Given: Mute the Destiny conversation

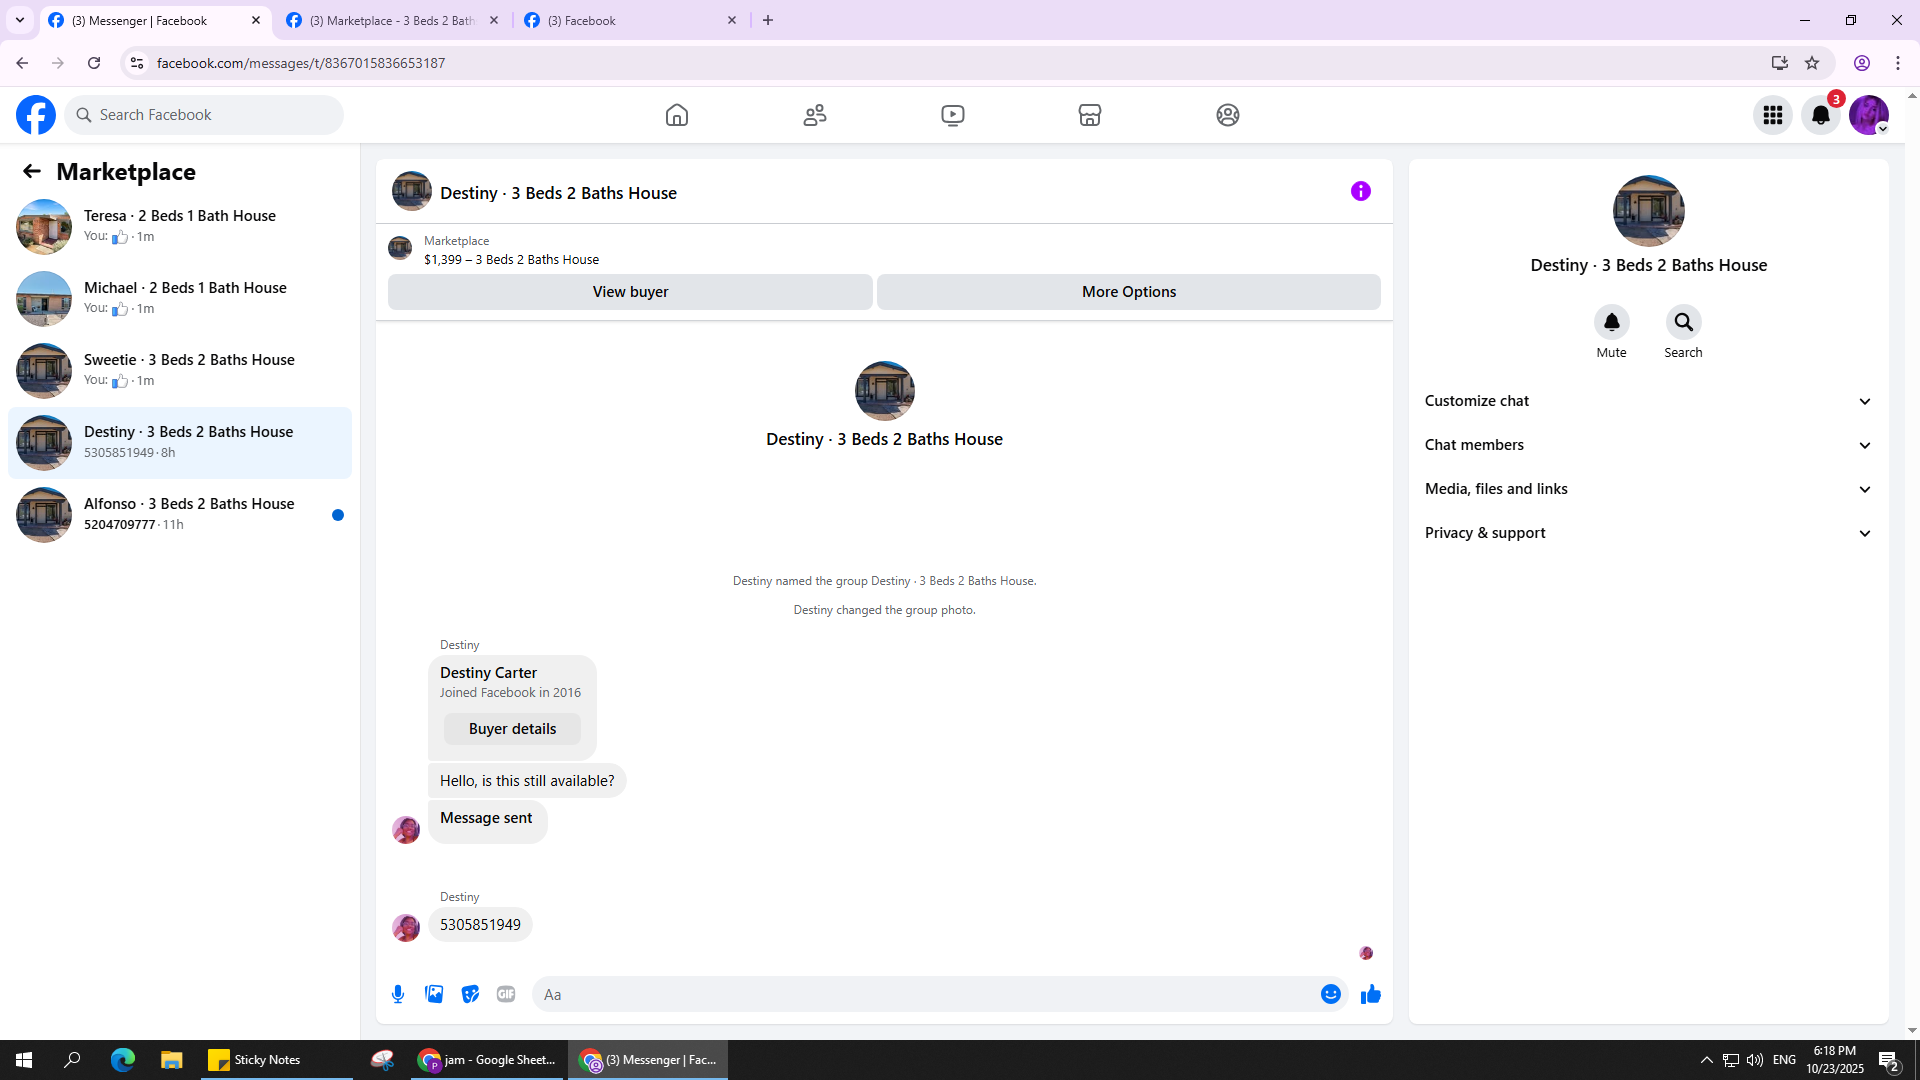Looking at the screenshot, I should pos(1611,322).
